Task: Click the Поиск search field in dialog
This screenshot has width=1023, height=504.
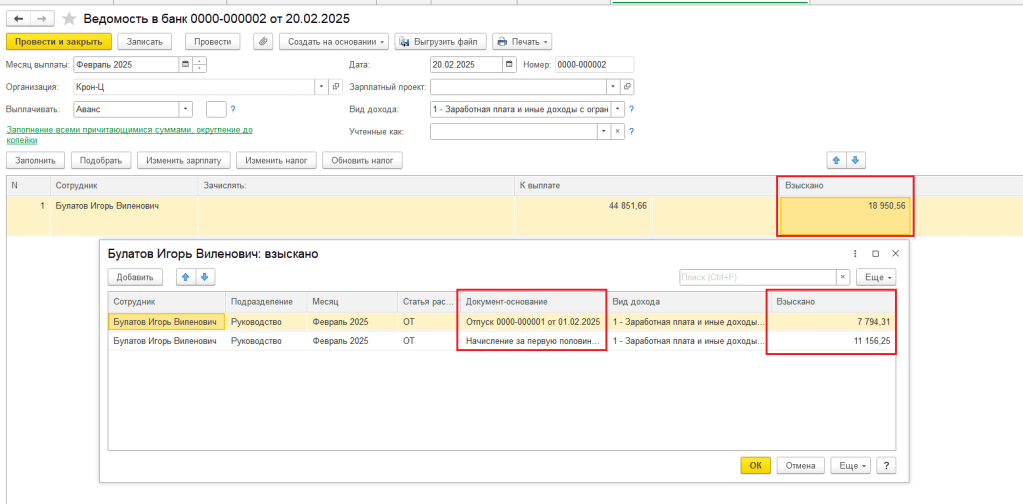Action: (756, 277)
